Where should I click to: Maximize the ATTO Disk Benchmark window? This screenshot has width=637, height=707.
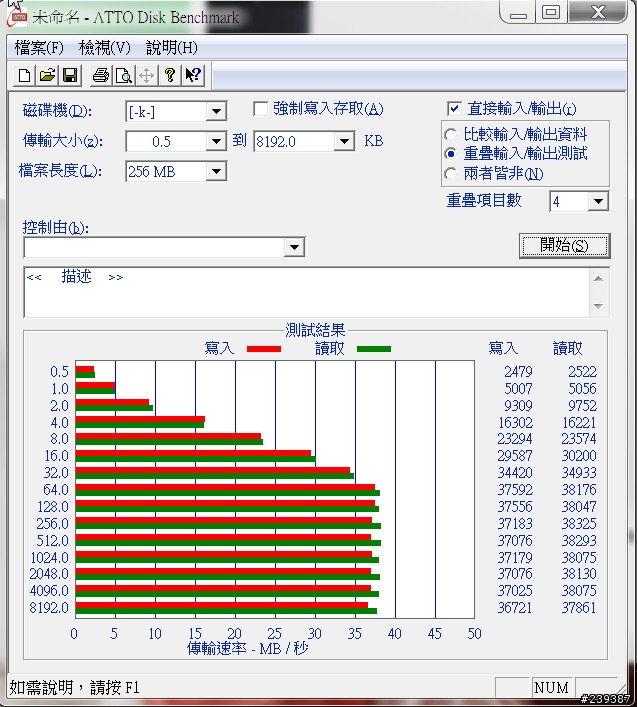[551, 12]
